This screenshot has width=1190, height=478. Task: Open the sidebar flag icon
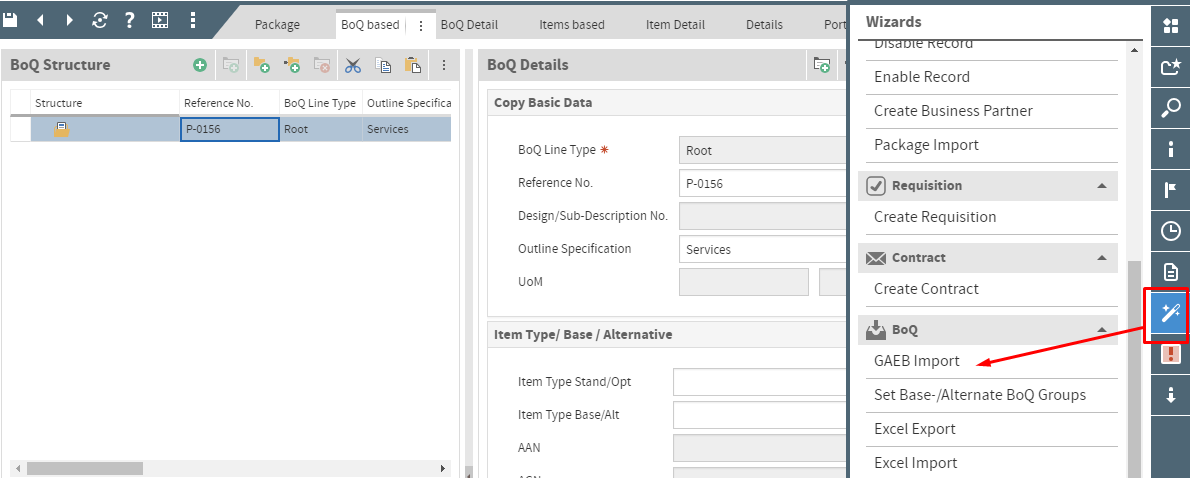click(1170, 190)
